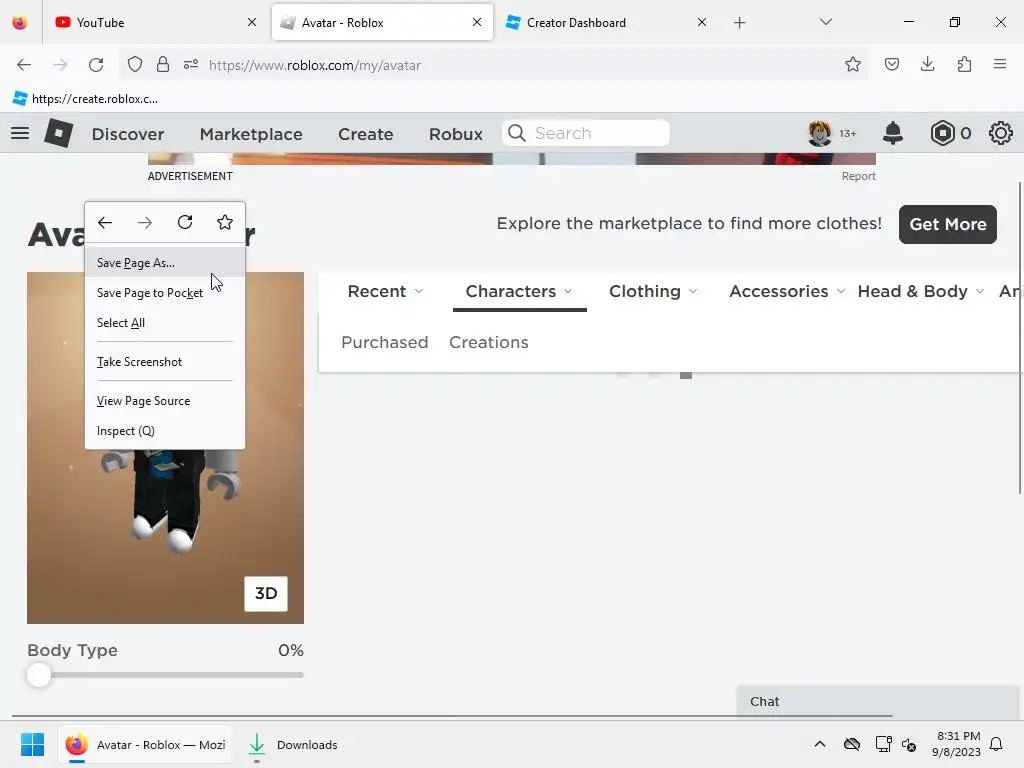The width and height of the screenshot is (1024, 768).
Task: Close the Avatar - Roblox tab
Action: (x=477, y=23)
